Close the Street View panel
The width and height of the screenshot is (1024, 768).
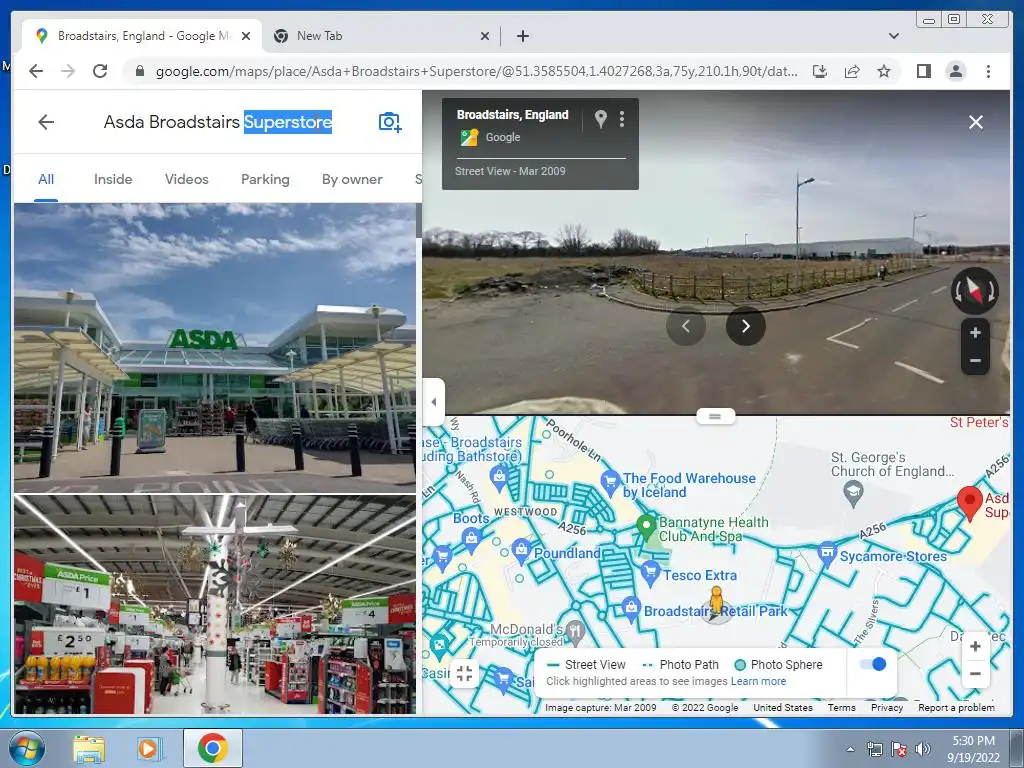[x=976, y=122]
